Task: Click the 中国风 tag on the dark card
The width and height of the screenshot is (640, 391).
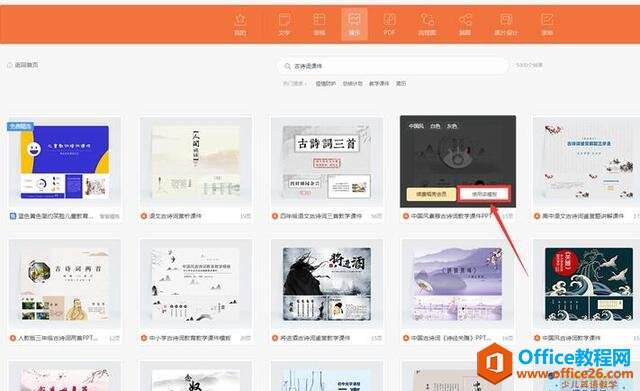Action: click(x=416, y=126)
